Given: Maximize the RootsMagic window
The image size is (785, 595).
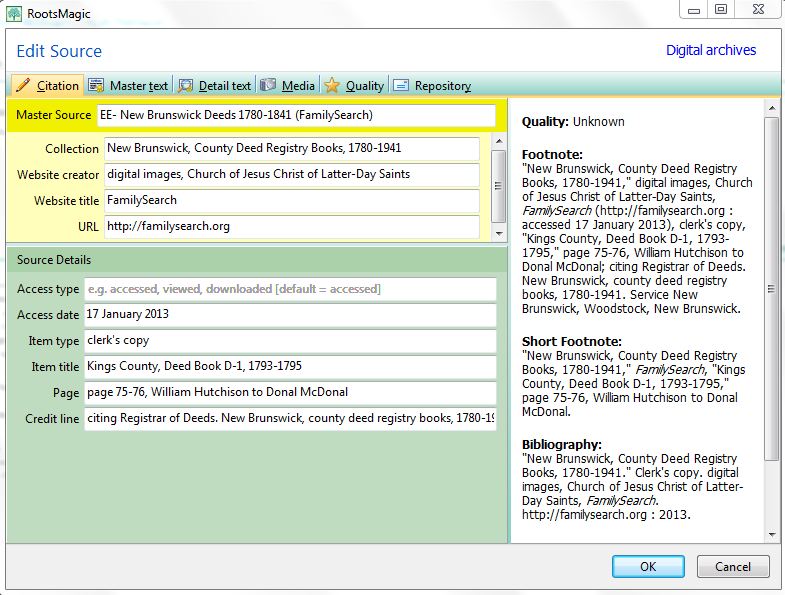Looking at the screenshot, I should click(721, 10).
